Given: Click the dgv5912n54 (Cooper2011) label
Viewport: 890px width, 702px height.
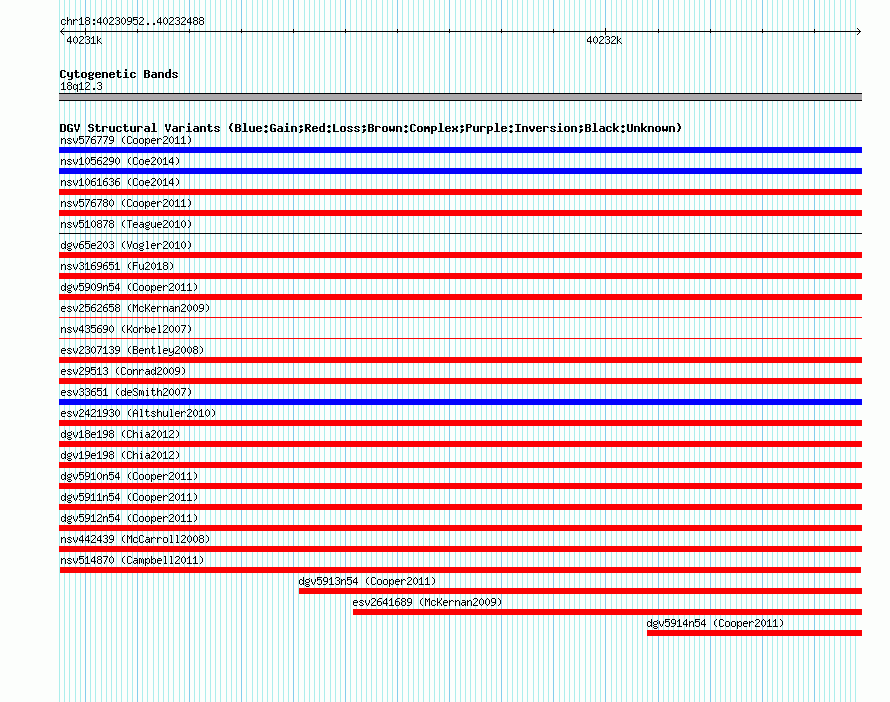Looking at the screenshot, I should 129,518.
